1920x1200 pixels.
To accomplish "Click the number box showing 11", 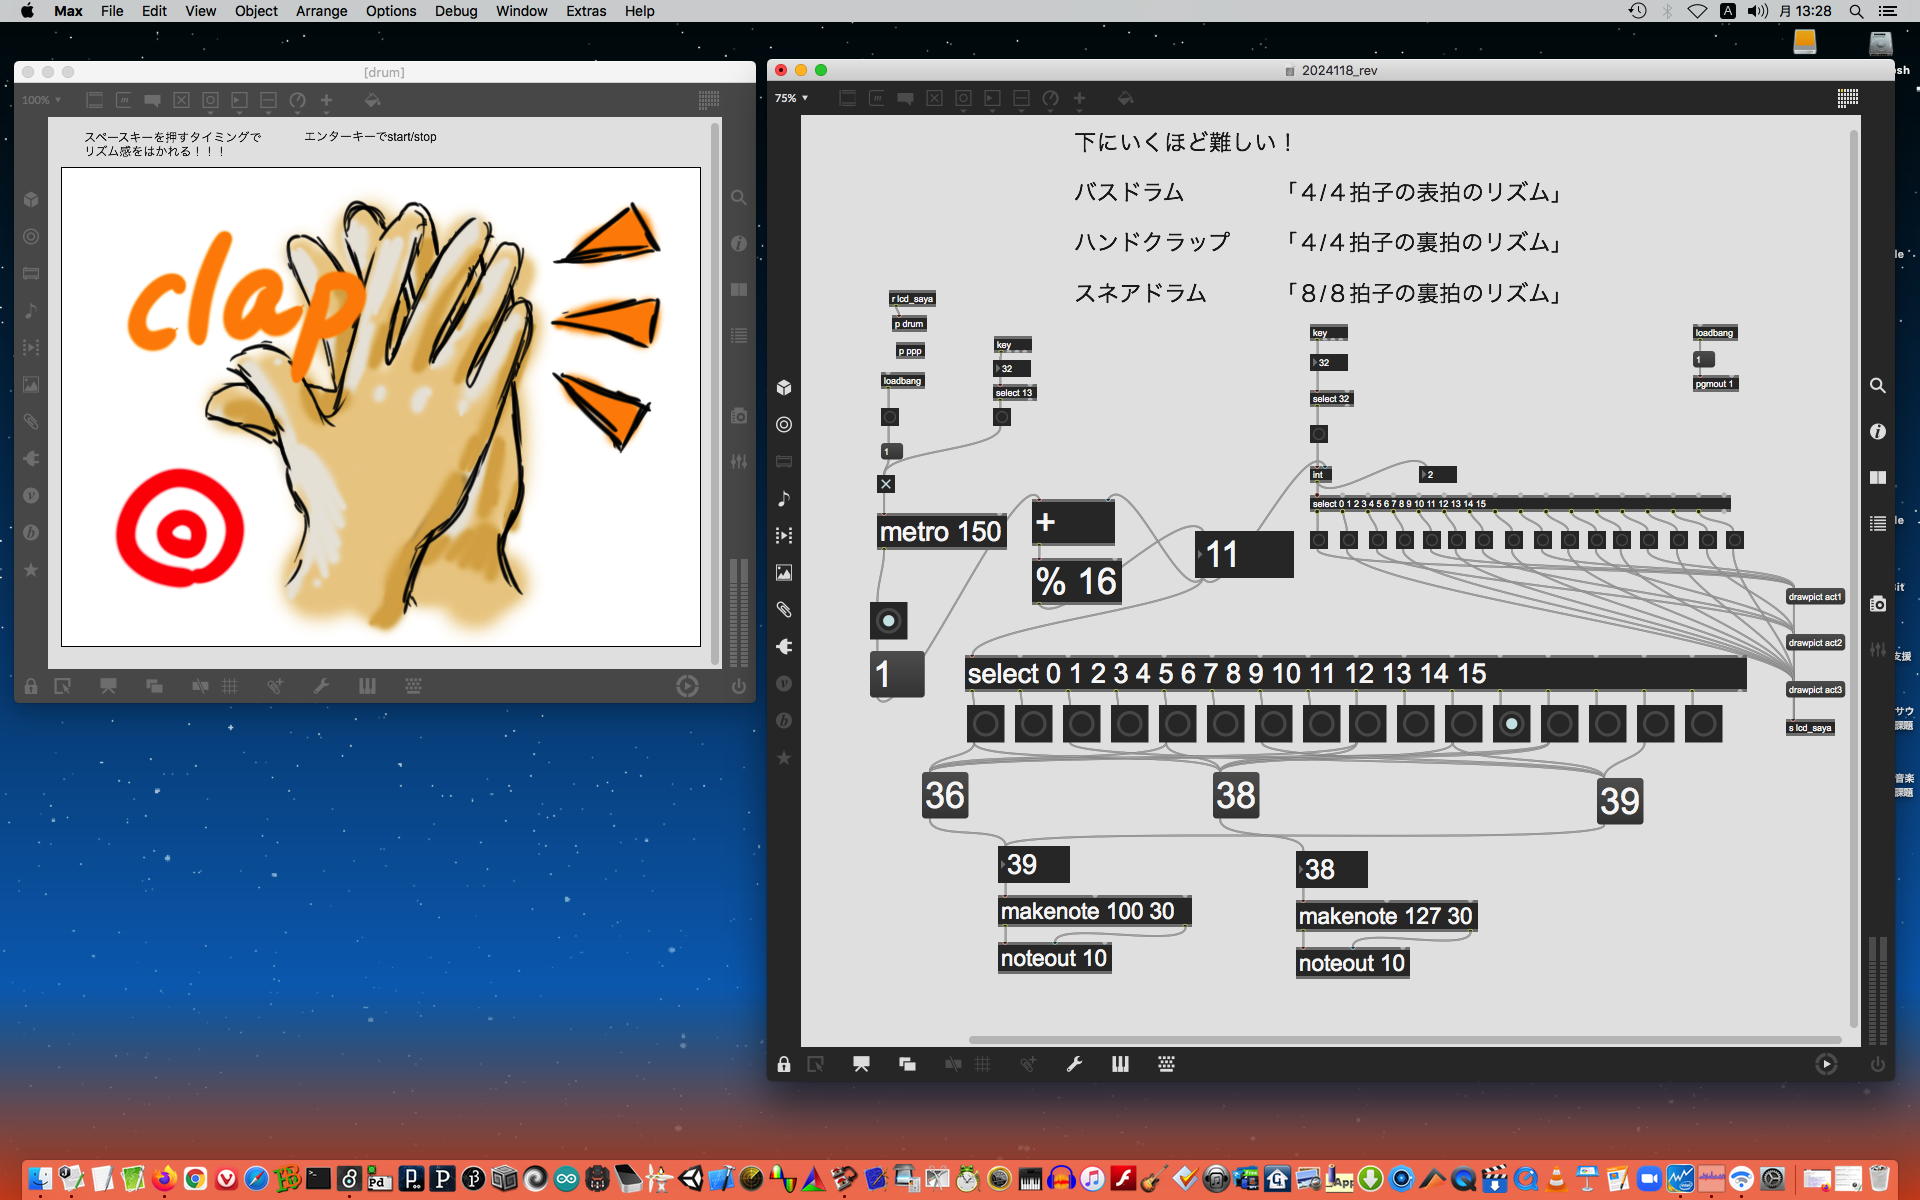I will (1244, 554).
